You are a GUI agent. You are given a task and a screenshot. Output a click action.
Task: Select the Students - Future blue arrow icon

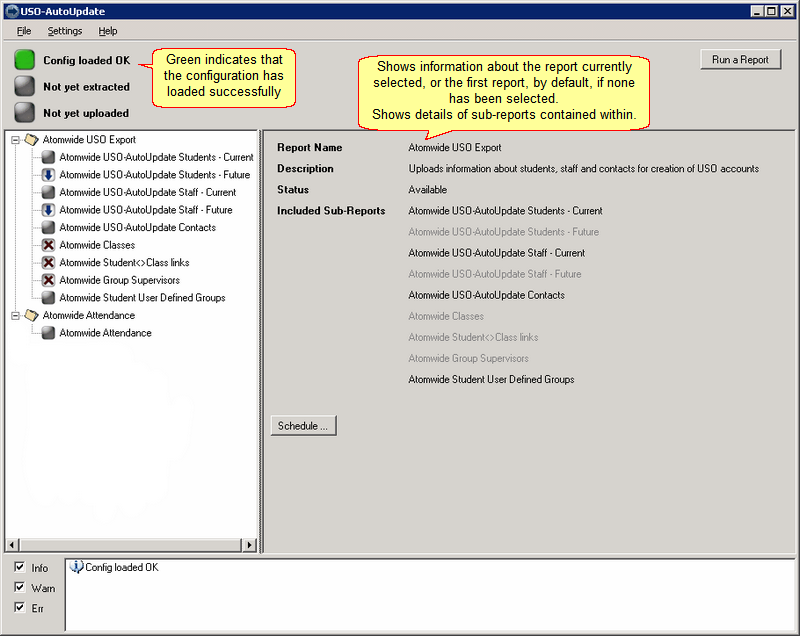point(48,175)
